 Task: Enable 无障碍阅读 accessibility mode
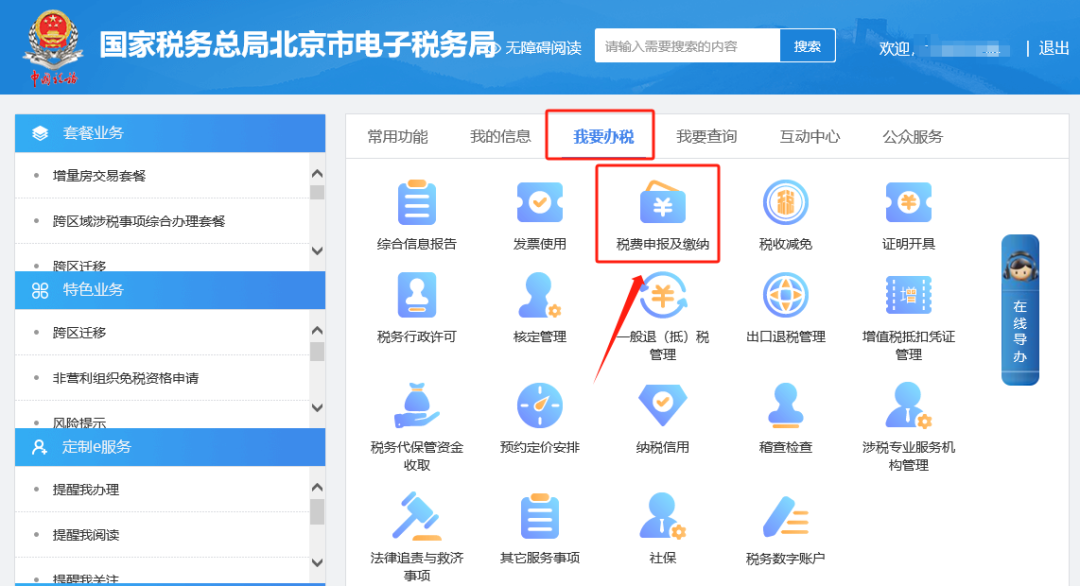pyautogui.click(x=537, y=48)
